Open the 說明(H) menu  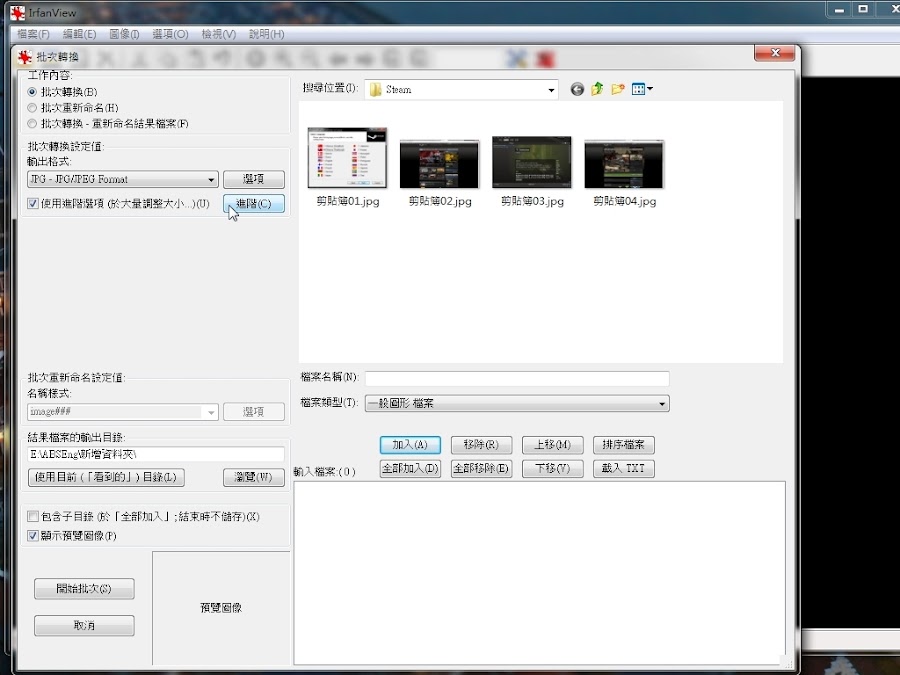pyautogui.click(x=266, y=34)
